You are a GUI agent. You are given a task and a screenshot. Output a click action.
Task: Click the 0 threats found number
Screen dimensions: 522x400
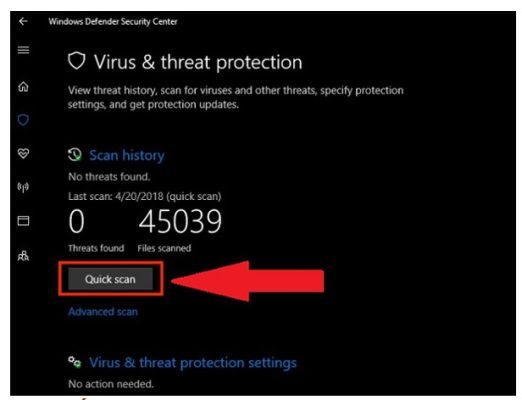click(x=76, y=221)
